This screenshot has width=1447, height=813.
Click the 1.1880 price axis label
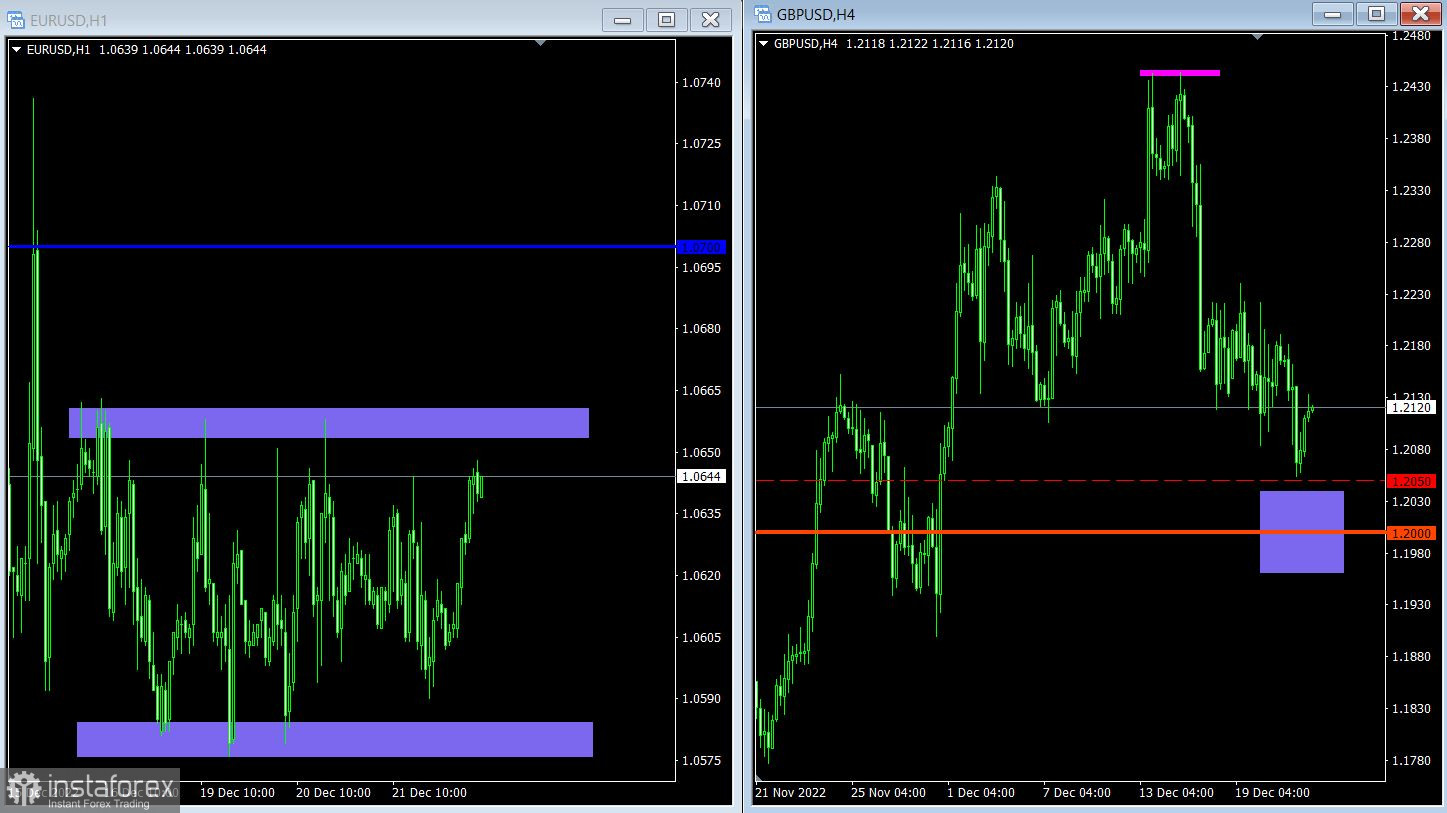[x=1411, y=657]
